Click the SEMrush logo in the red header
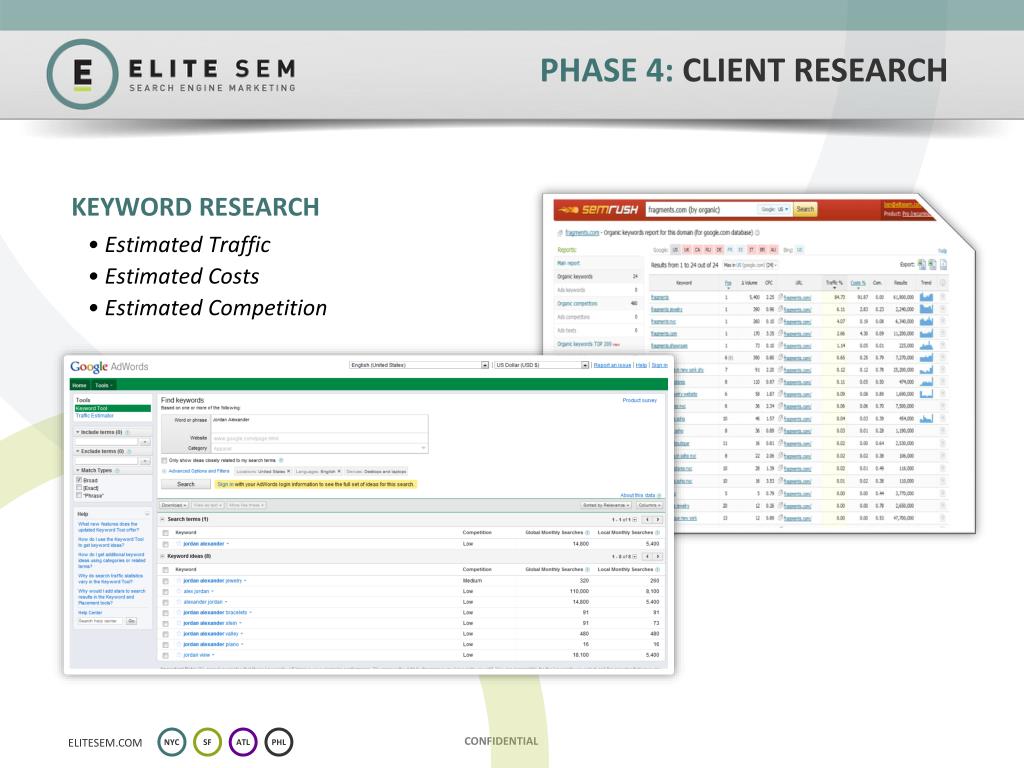 [599, 209]
